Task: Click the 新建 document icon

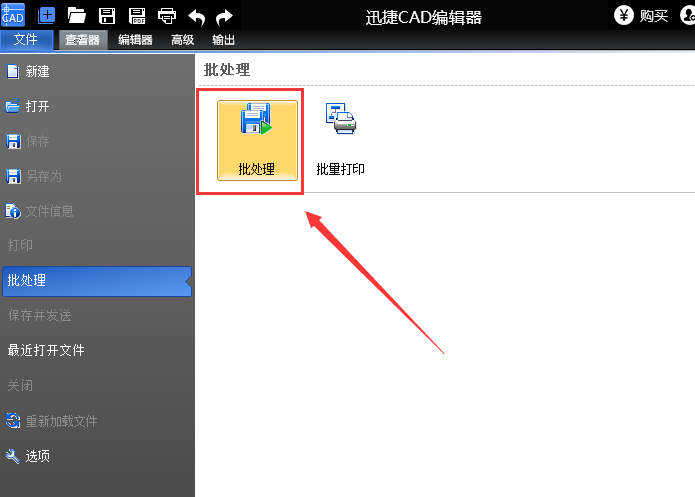Action: point(13,71)
